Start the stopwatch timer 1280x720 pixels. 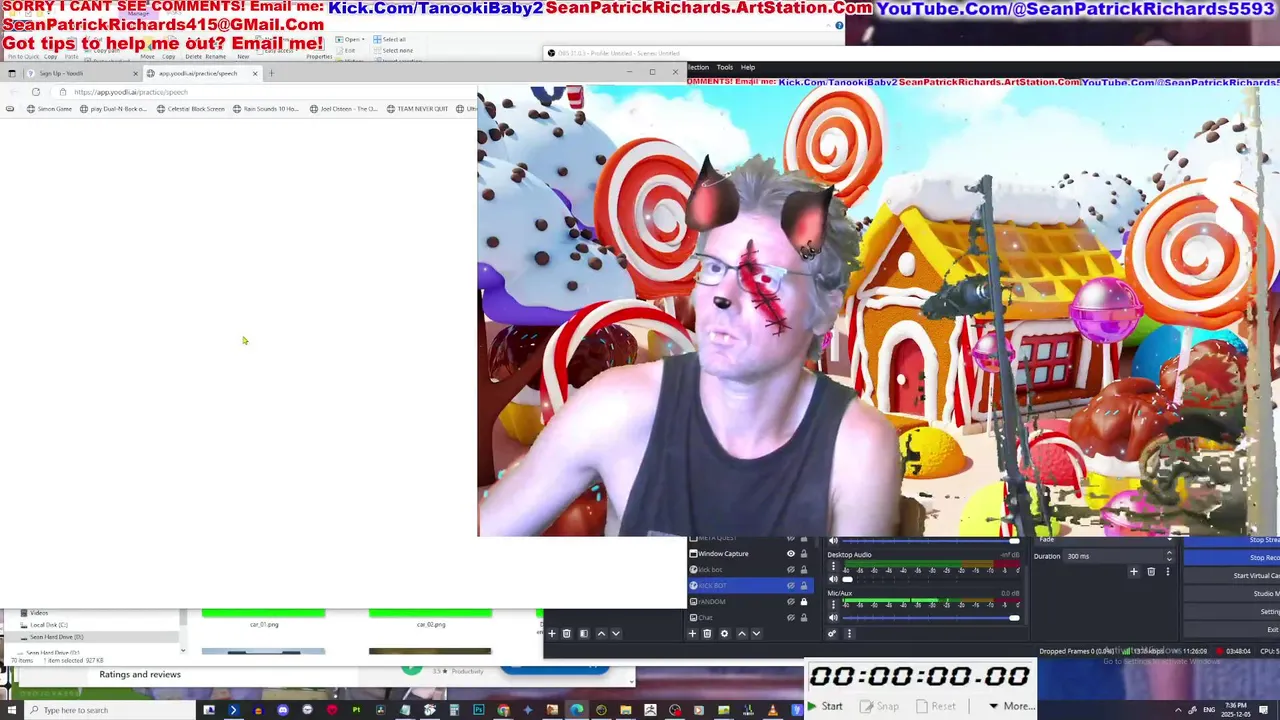tap(825, 706)
